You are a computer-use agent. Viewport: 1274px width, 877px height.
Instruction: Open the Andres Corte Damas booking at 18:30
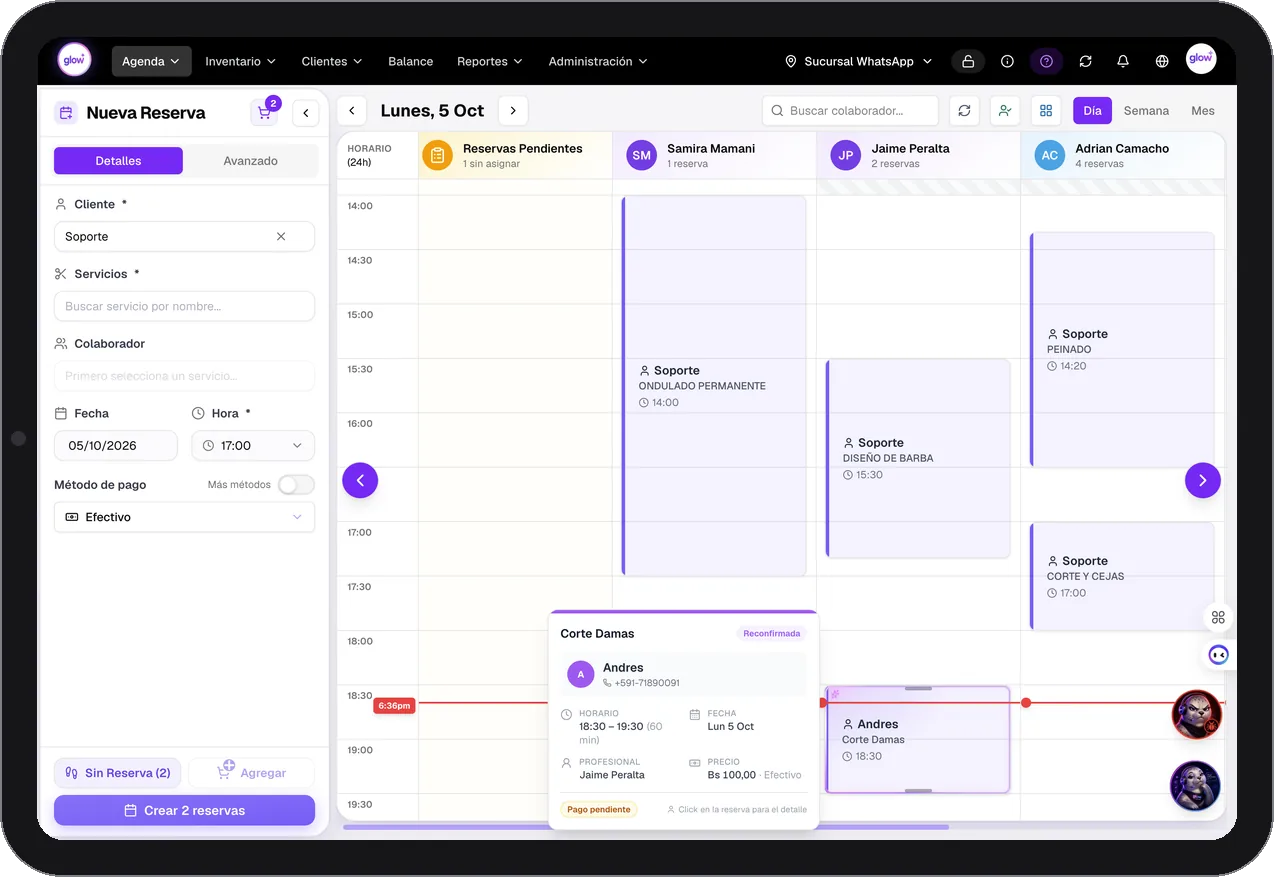918,740
